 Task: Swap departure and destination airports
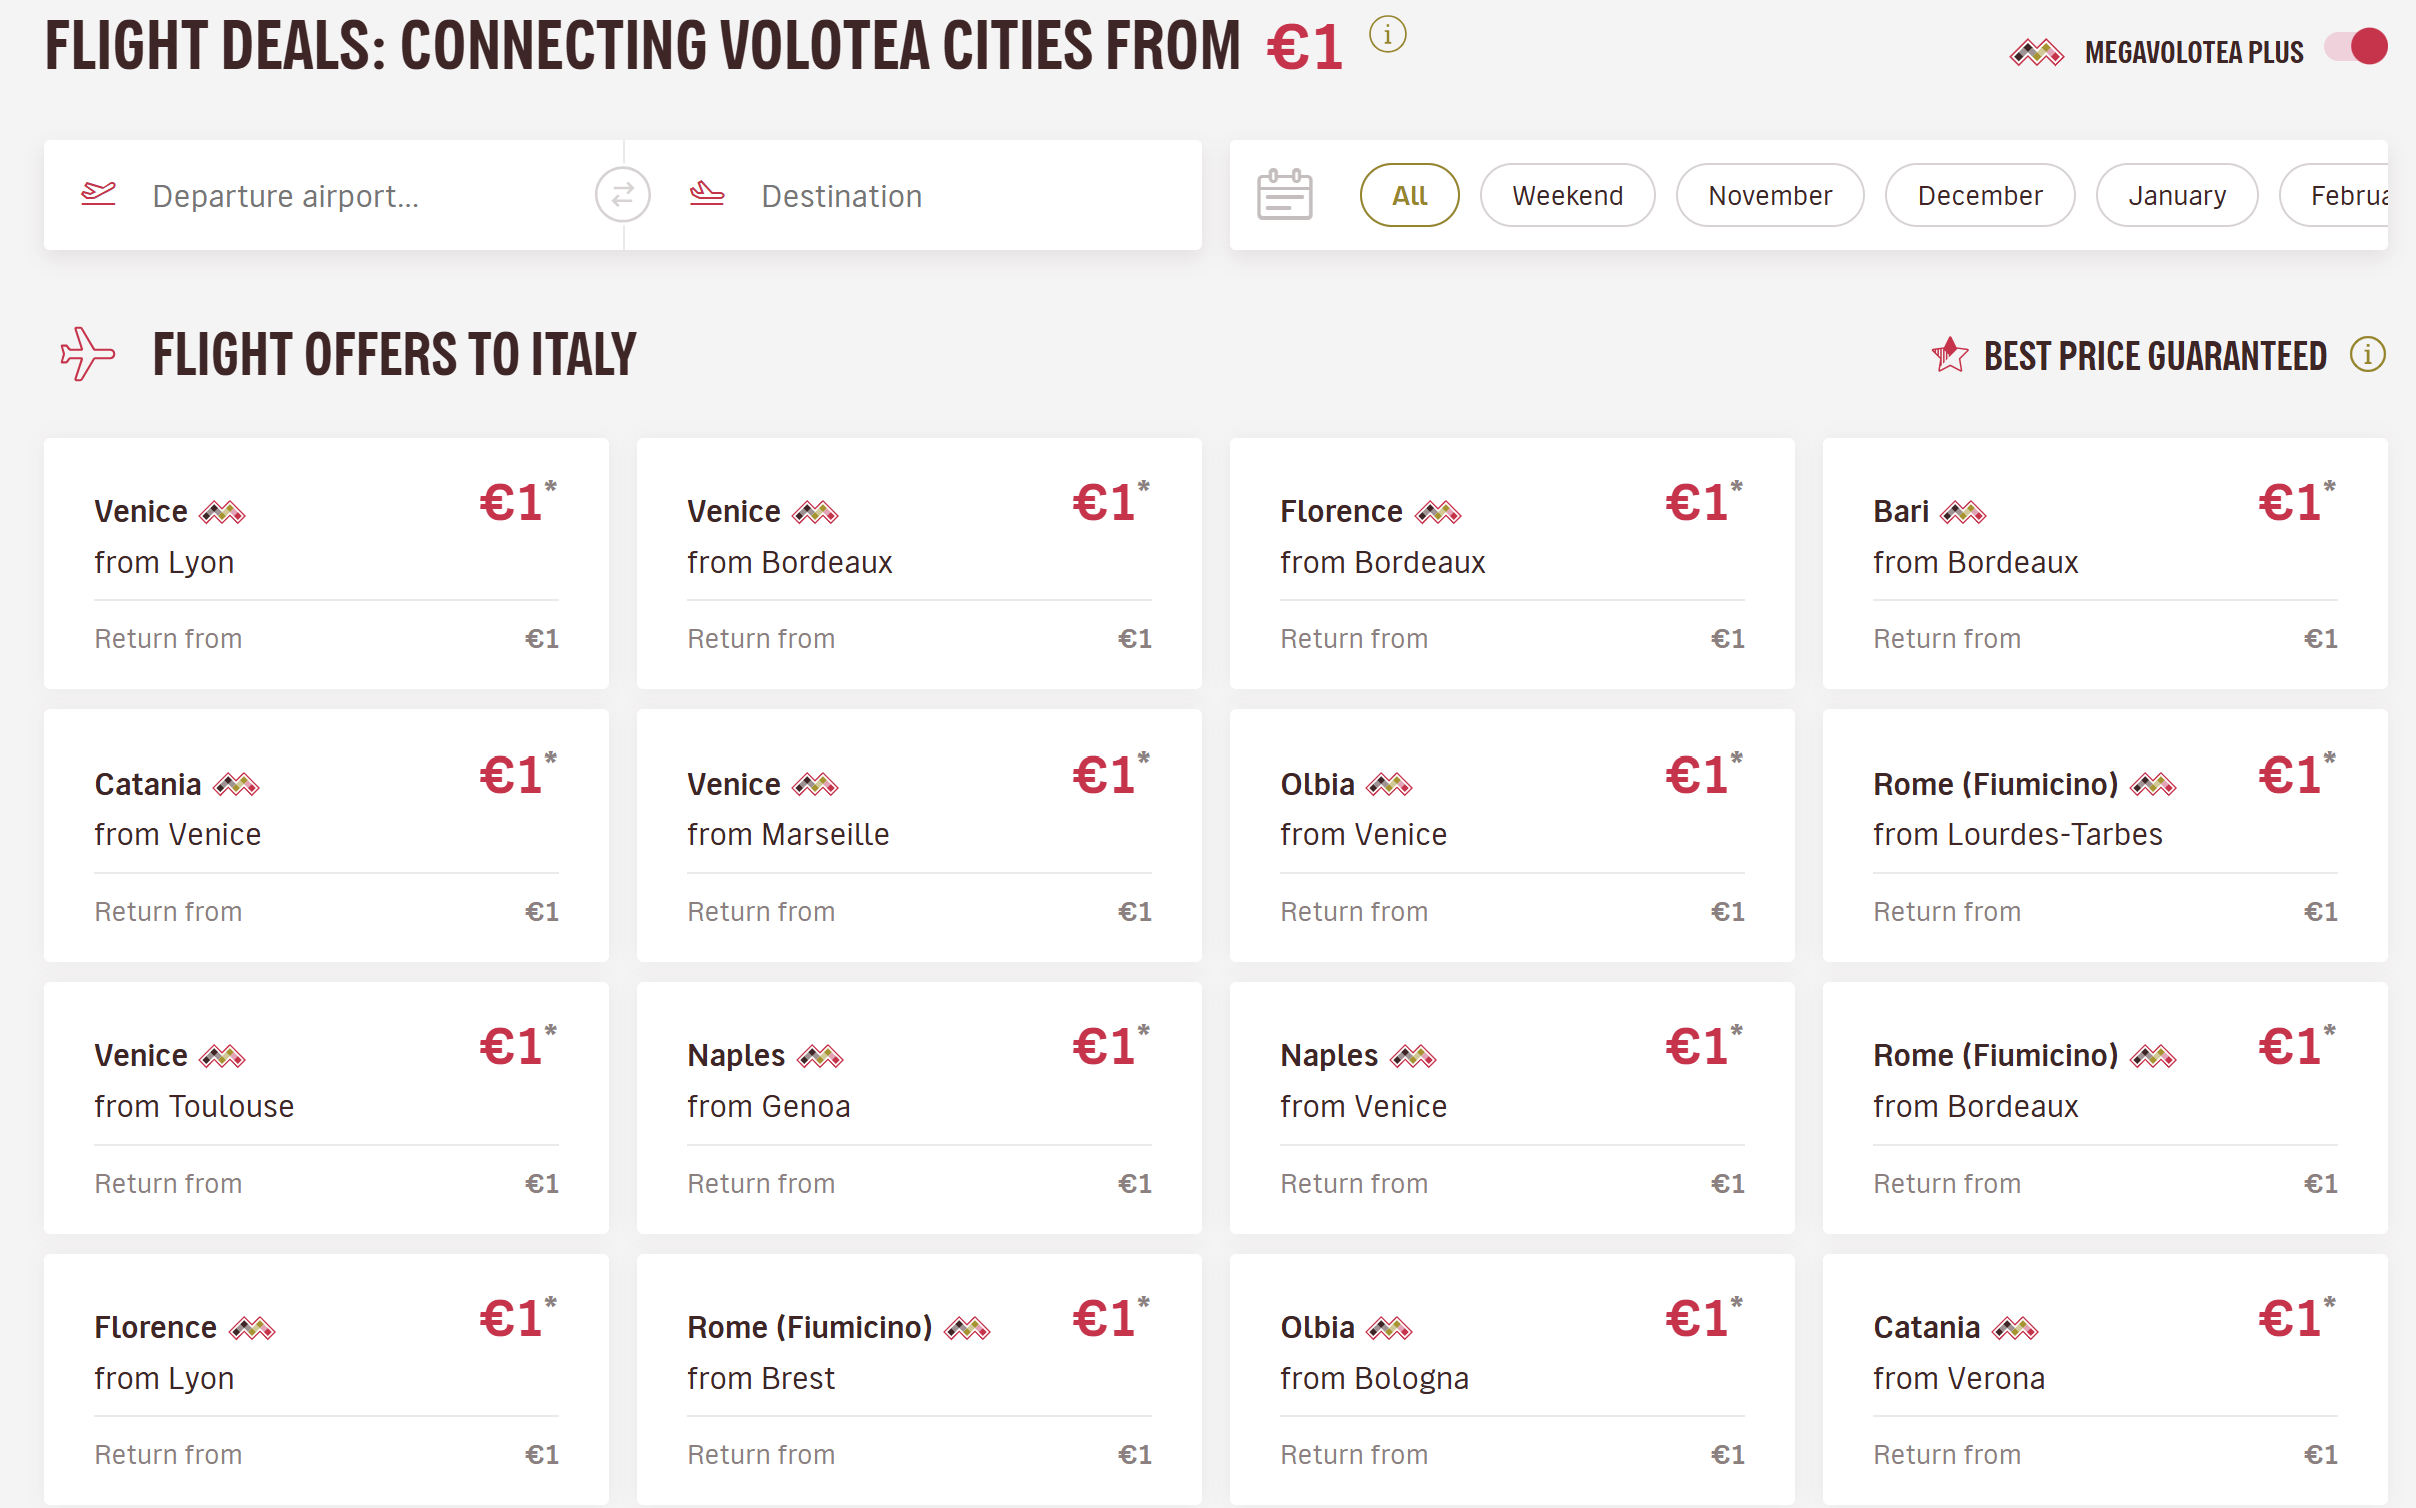click(622, 194)
